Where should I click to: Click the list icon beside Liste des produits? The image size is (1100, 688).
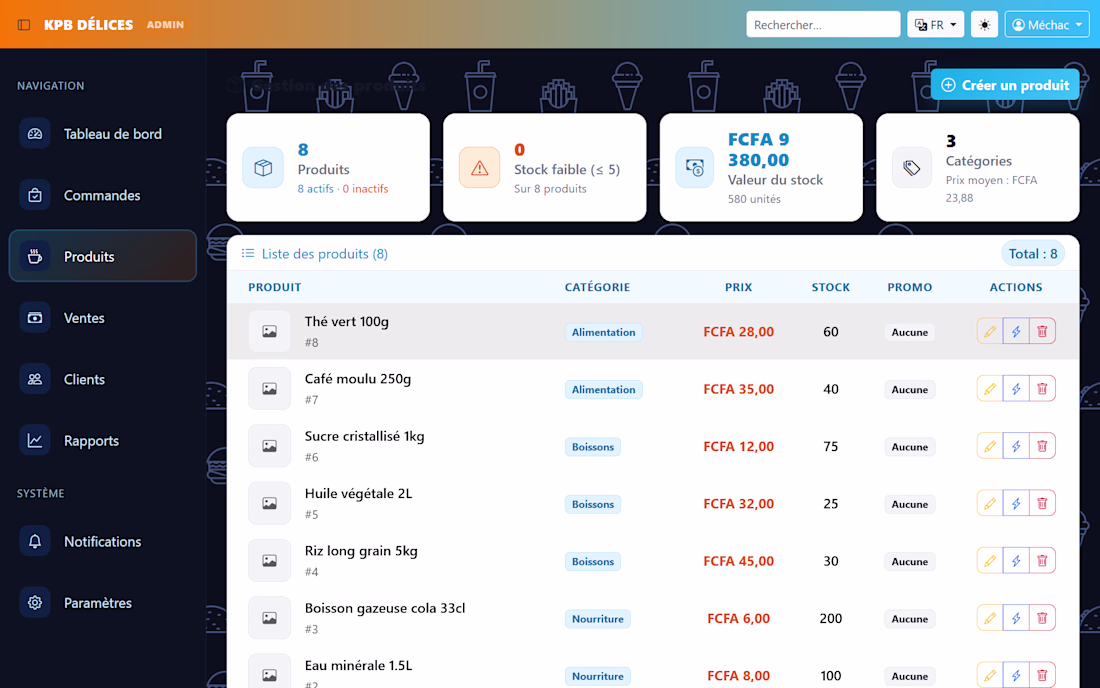[x=248, y=253]
